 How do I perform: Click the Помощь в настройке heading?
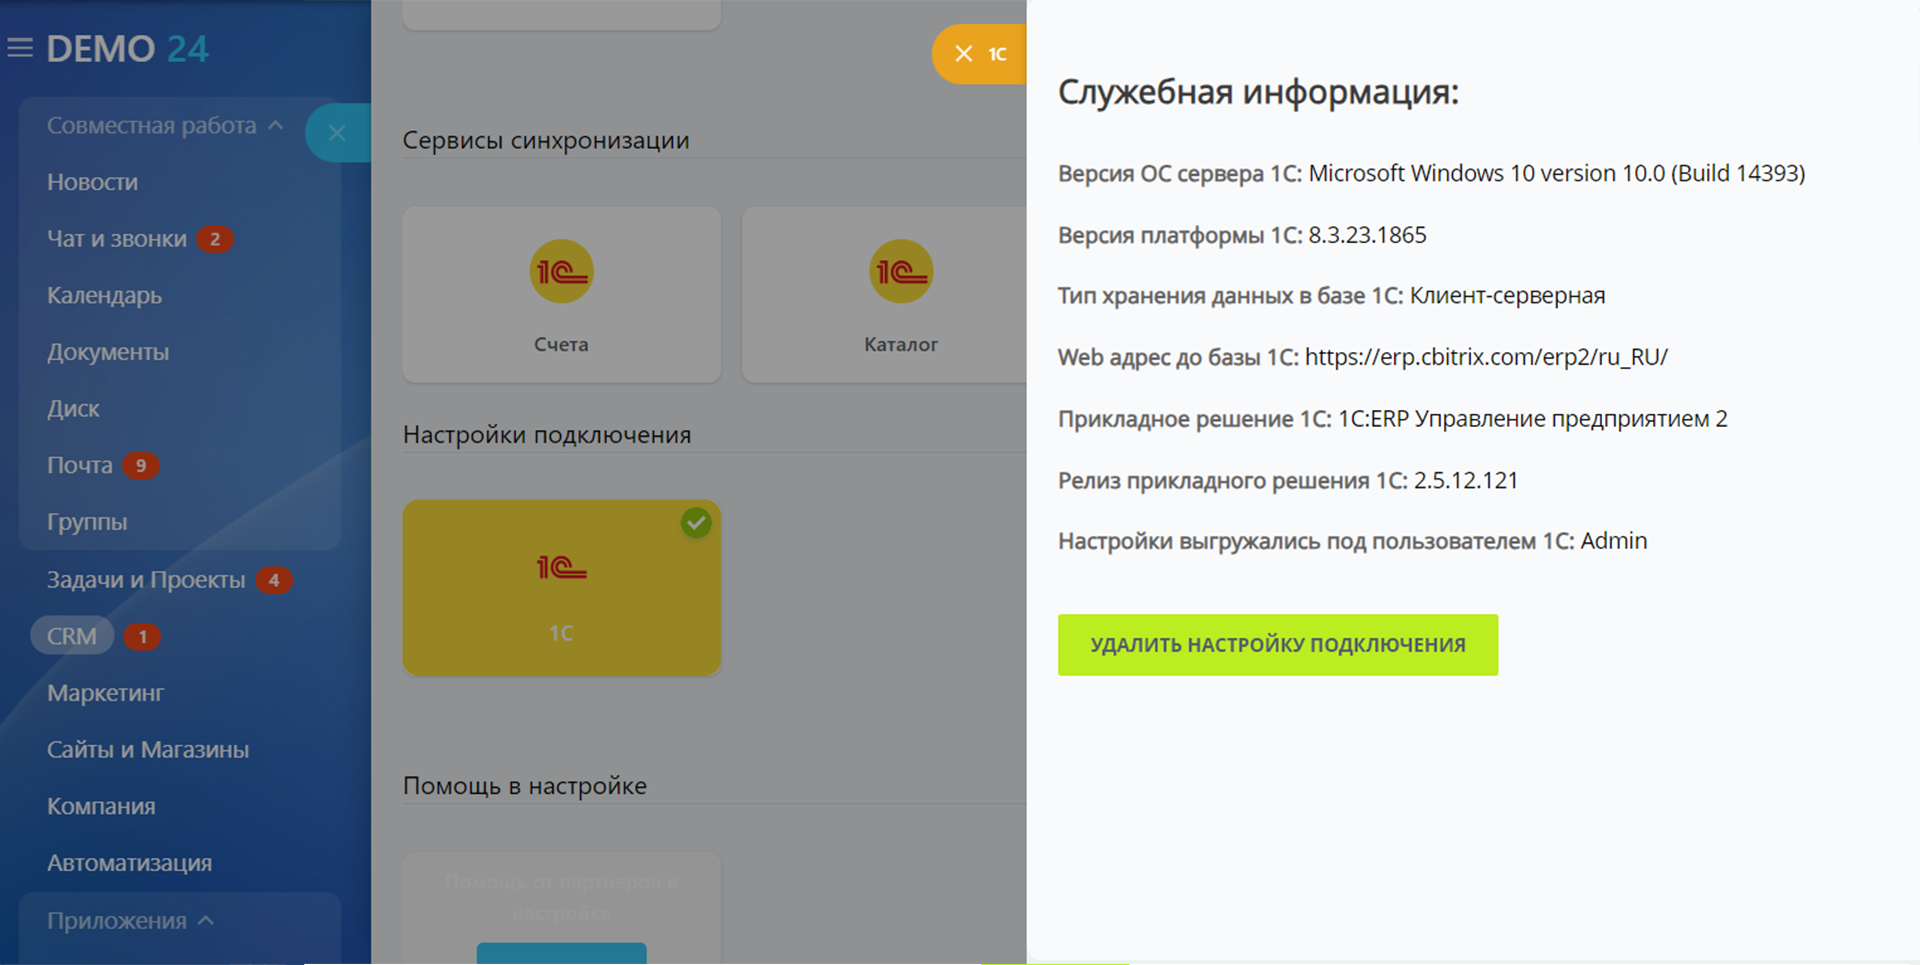pyautogui.click(x=525, y=786)
